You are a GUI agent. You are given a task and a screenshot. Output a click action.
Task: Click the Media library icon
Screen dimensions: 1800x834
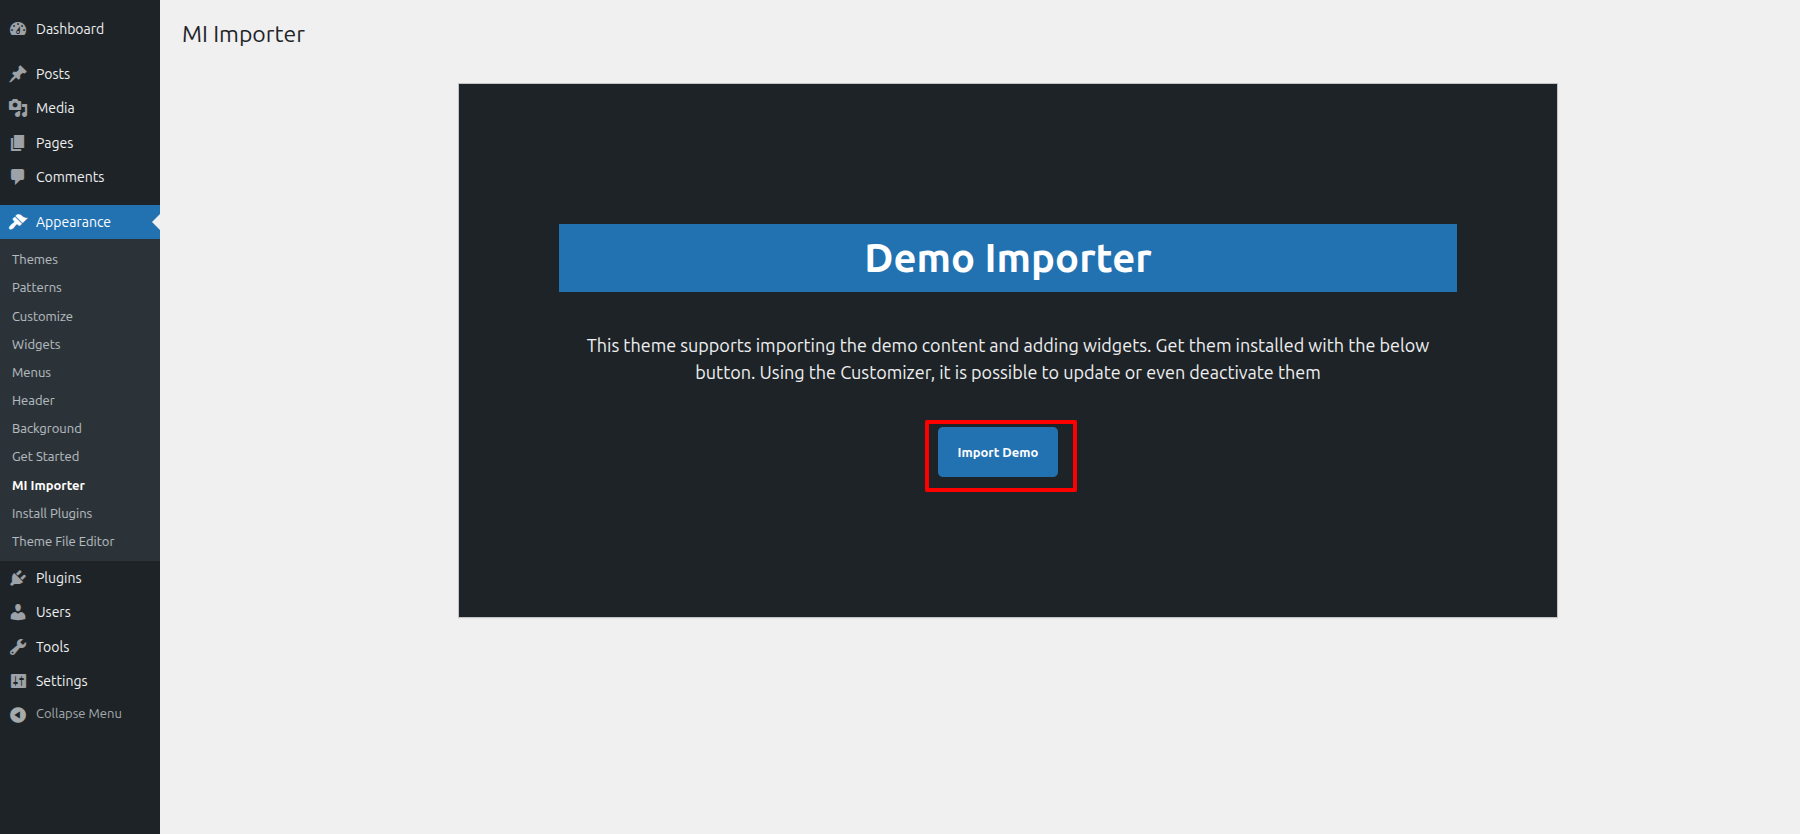(x=18, y=108)
